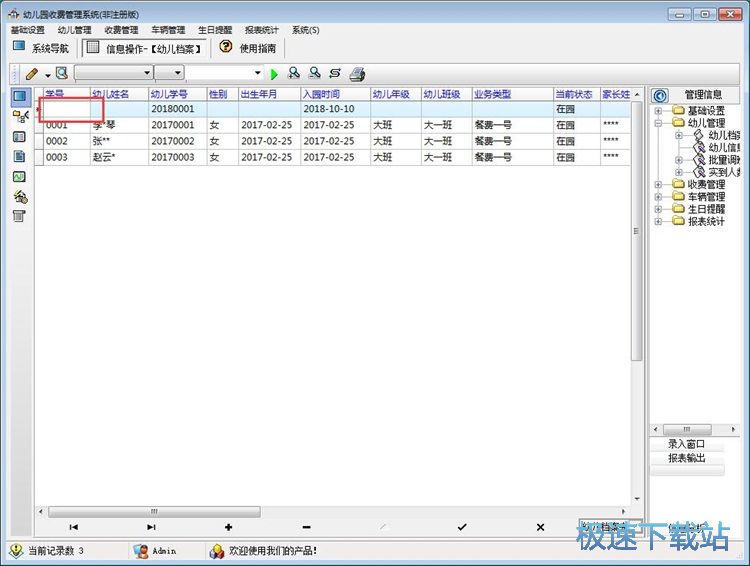This screenshot has height=566, width=750.
Task: Click the green run query arrow
Action: (x=274, y=74)
